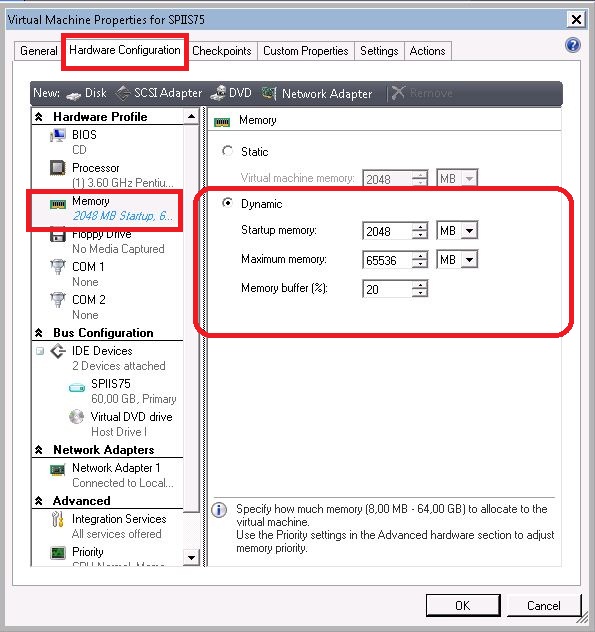Decrease Startup memory with down spinner
The image size is (595, 632).
(420, 235)
